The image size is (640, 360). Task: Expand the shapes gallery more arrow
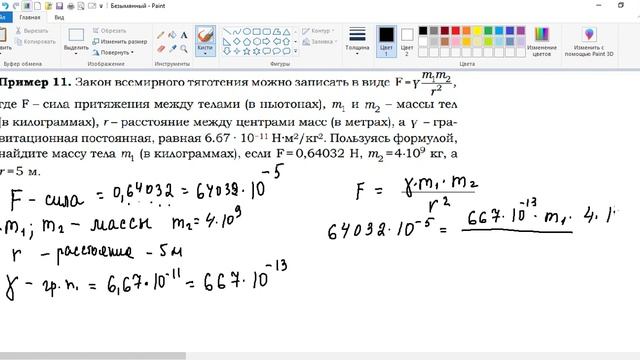pos(296,51)
